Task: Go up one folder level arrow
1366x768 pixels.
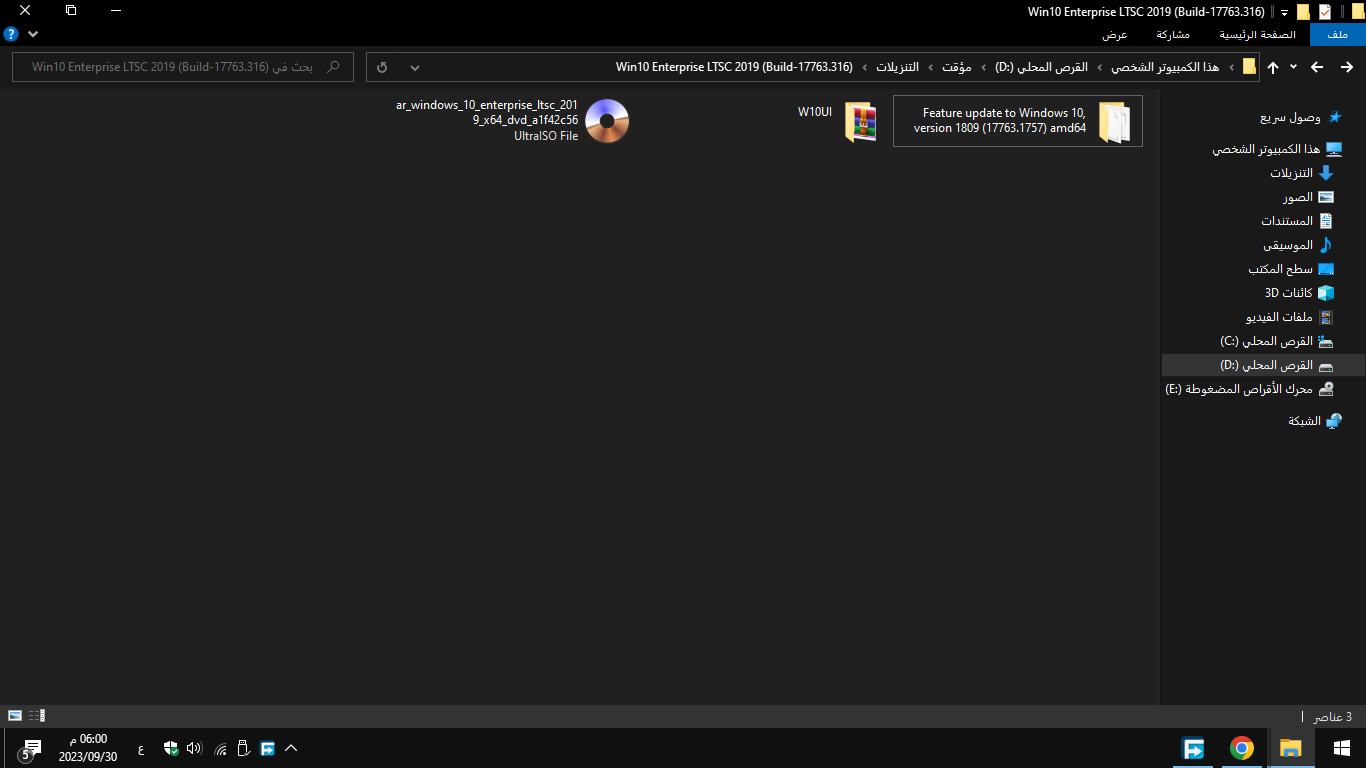Action: point(1272,67)
